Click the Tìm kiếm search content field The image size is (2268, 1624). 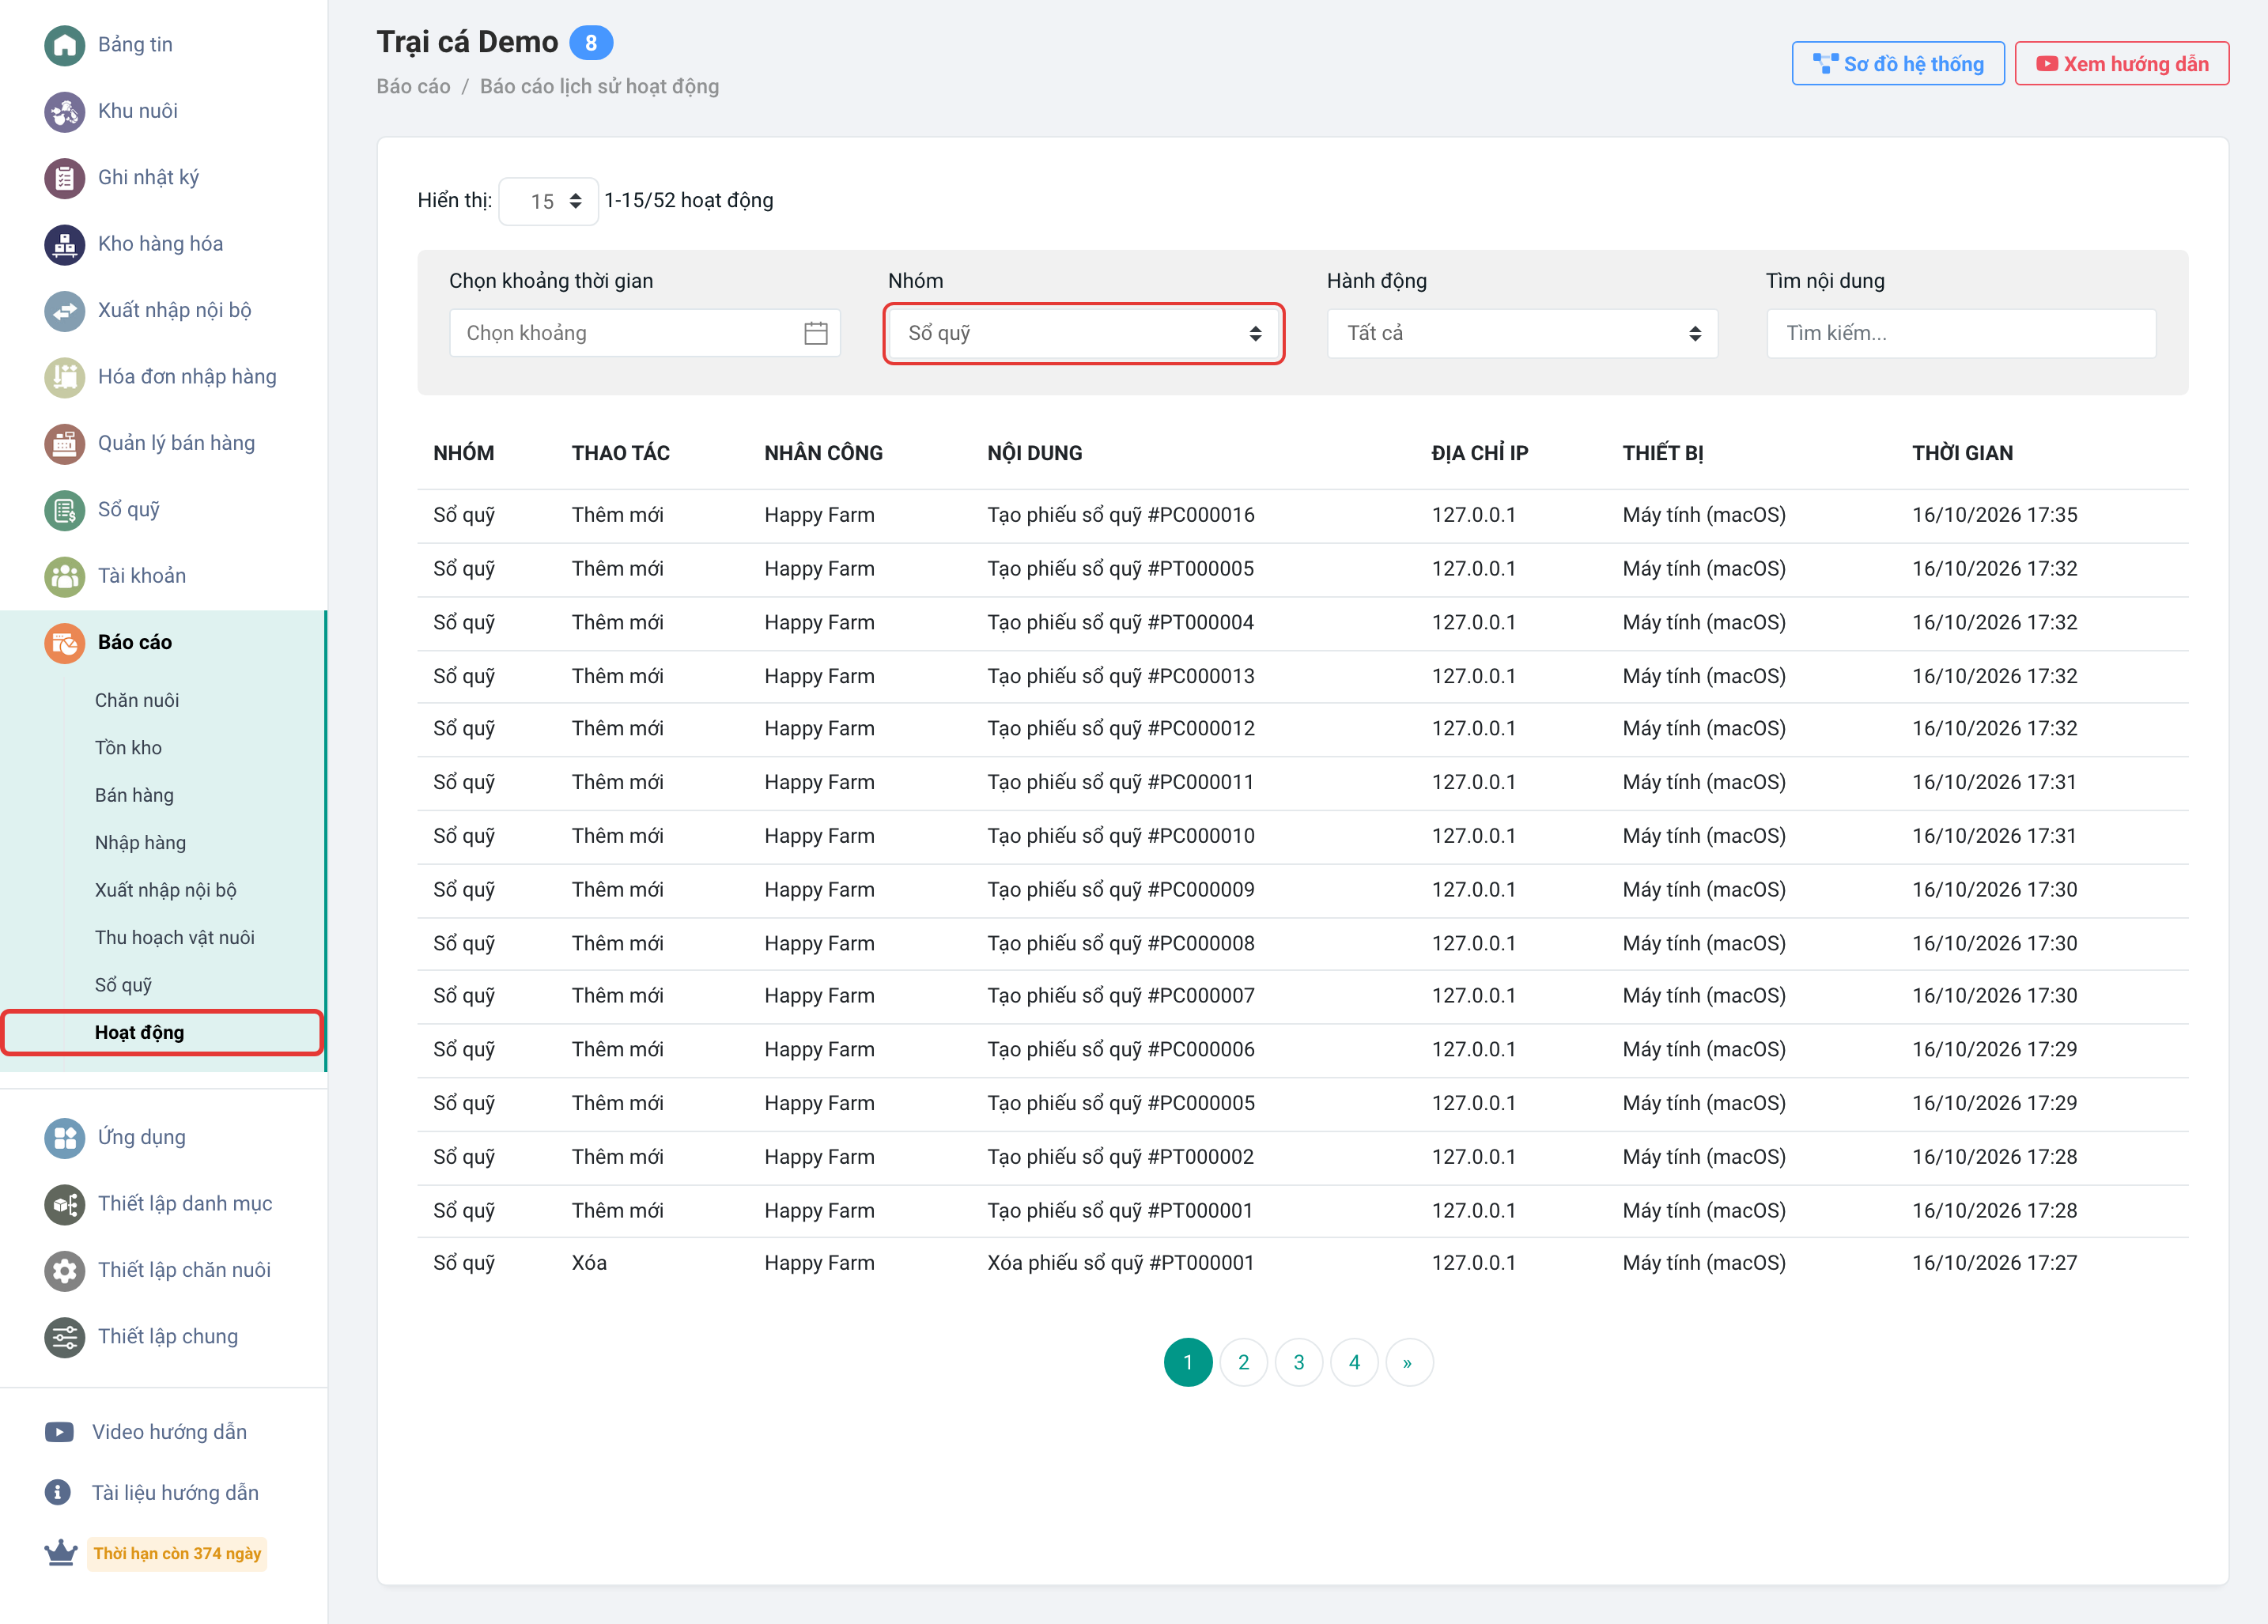pos(1961,334)
